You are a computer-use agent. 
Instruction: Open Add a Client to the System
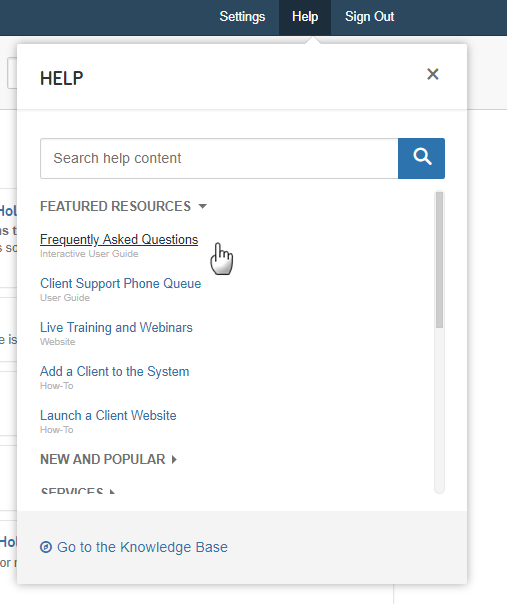pos(115,371)
